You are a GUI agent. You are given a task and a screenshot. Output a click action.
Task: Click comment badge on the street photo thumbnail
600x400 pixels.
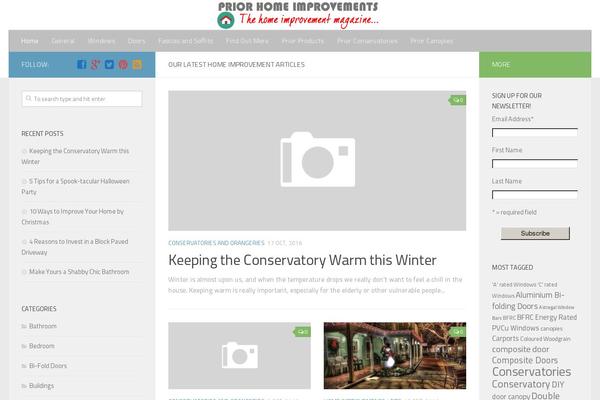tap(458, 332)
